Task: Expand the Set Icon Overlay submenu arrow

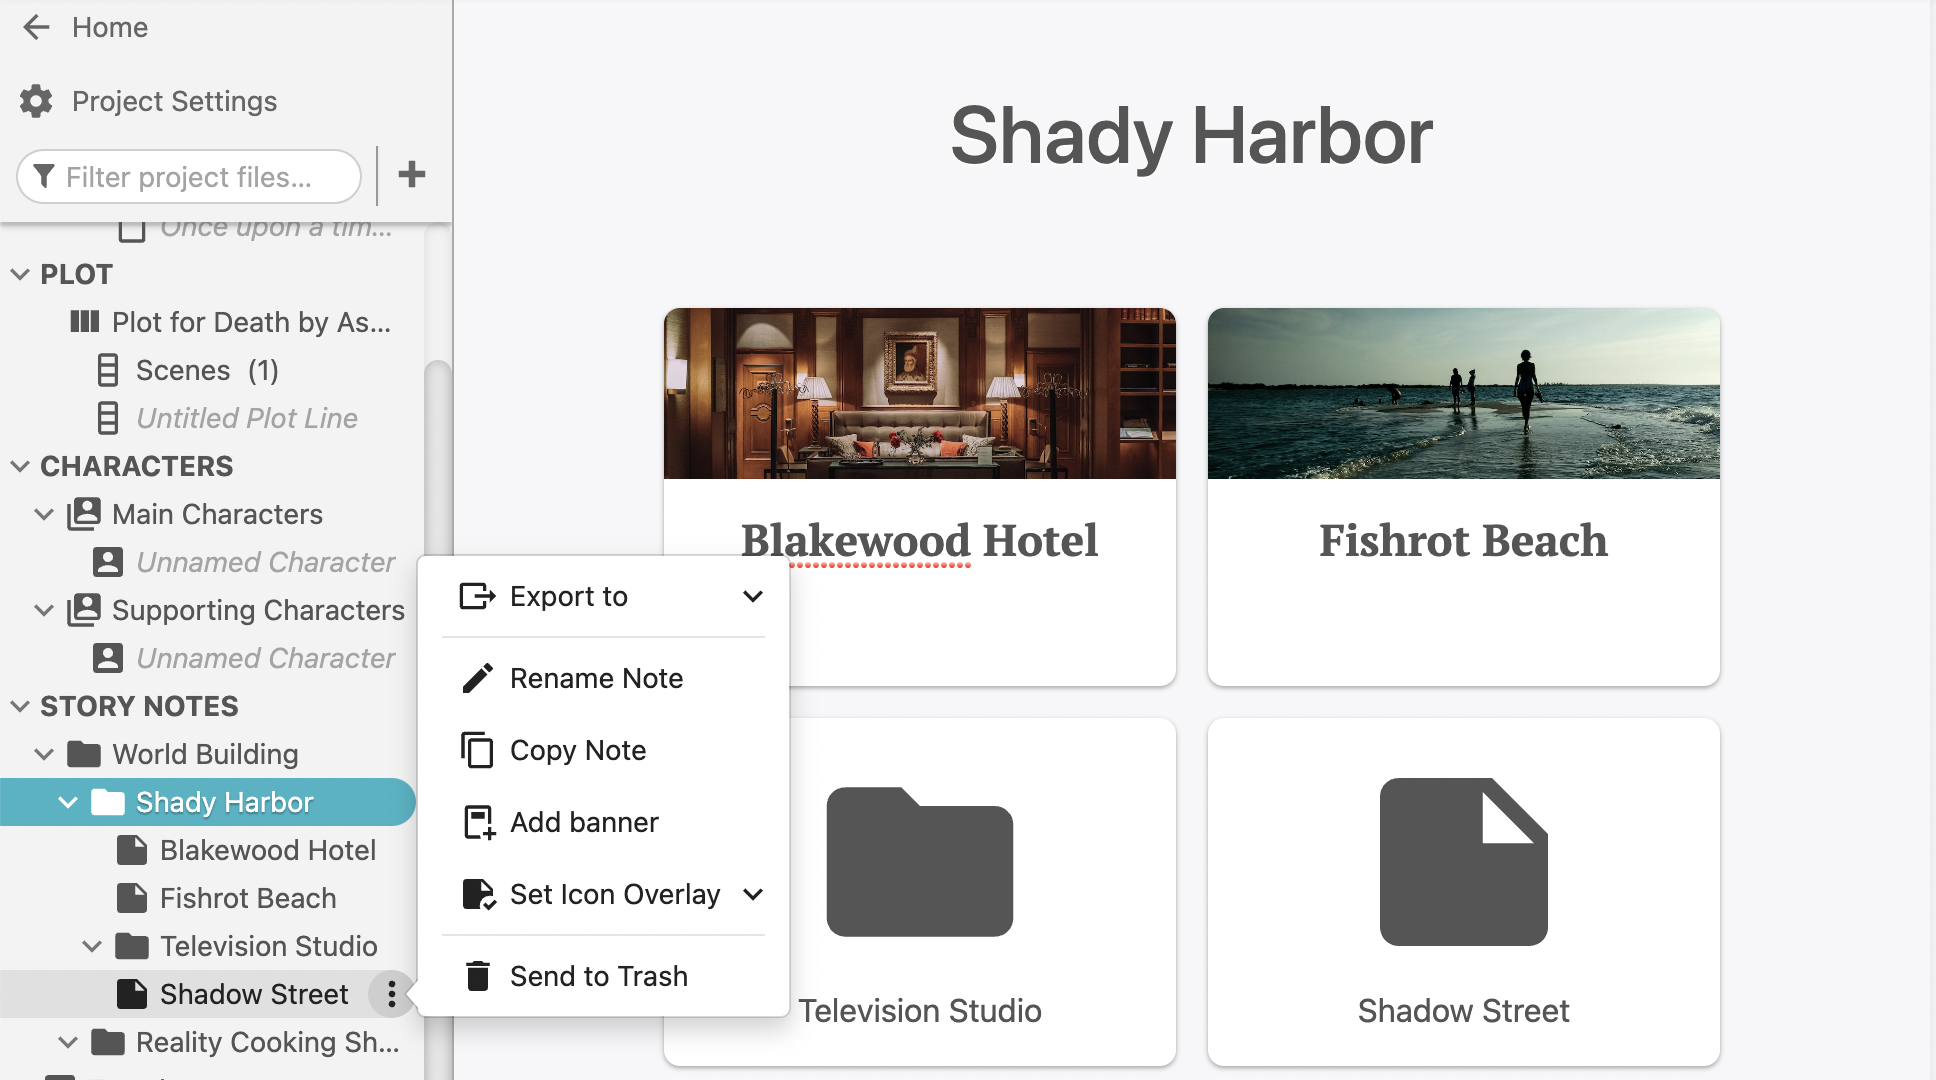Action: tap(753, 894)
